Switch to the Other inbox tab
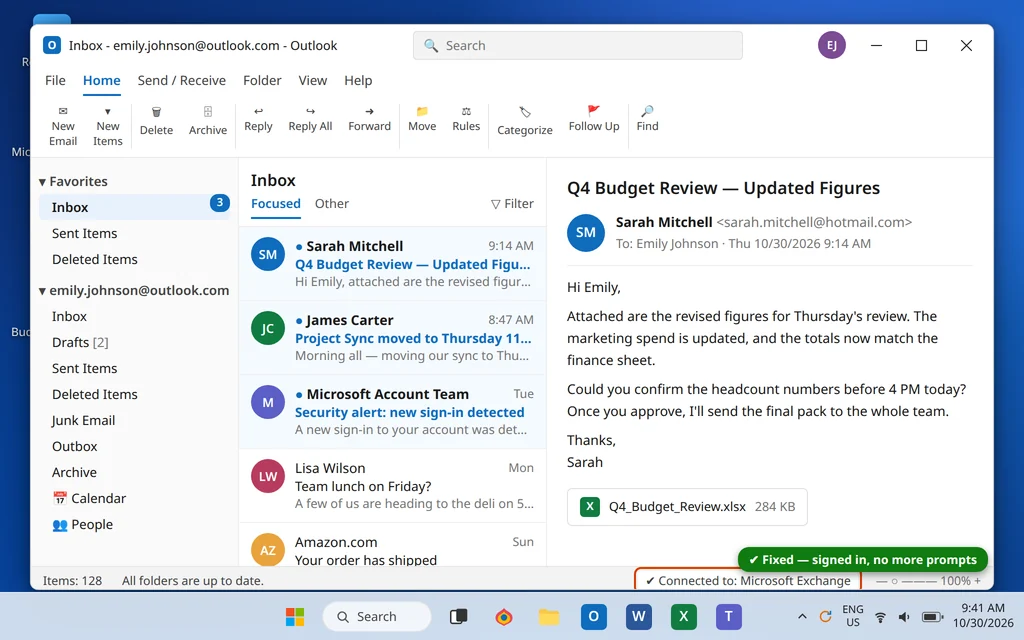This screenshot has width=1024, height=640. 332,204
